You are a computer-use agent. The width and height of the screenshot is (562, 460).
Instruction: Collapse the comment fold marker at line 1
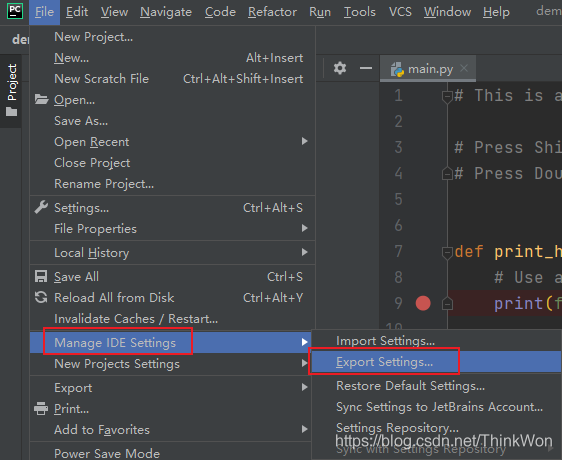point(447,97)
